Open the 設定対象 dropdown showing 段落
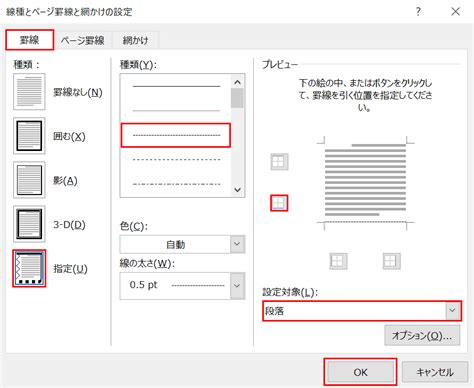The image size is (474, 388). 362,311
